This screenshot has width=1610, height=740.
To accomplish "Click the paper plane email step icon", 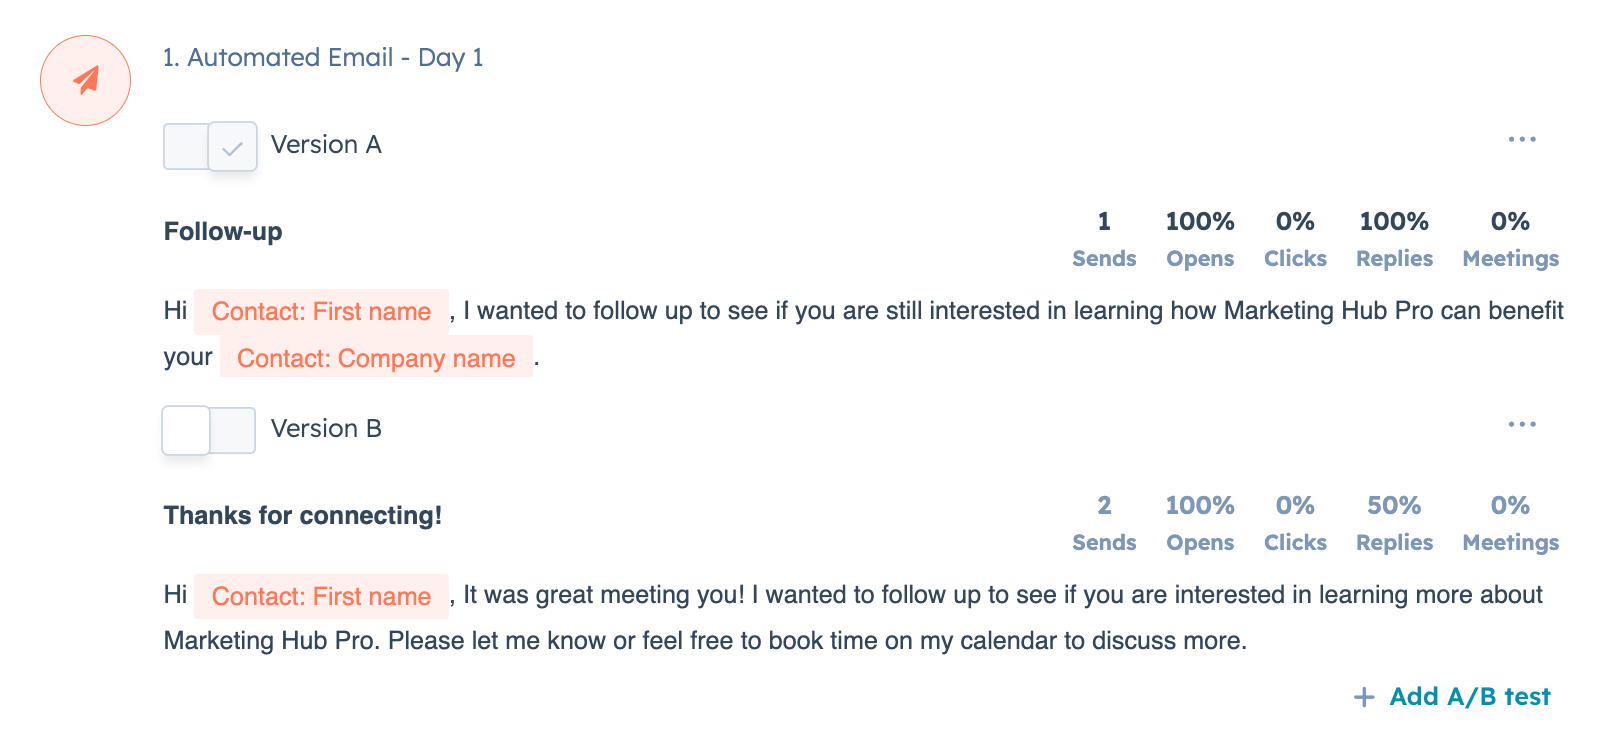I will pos(86,80).
